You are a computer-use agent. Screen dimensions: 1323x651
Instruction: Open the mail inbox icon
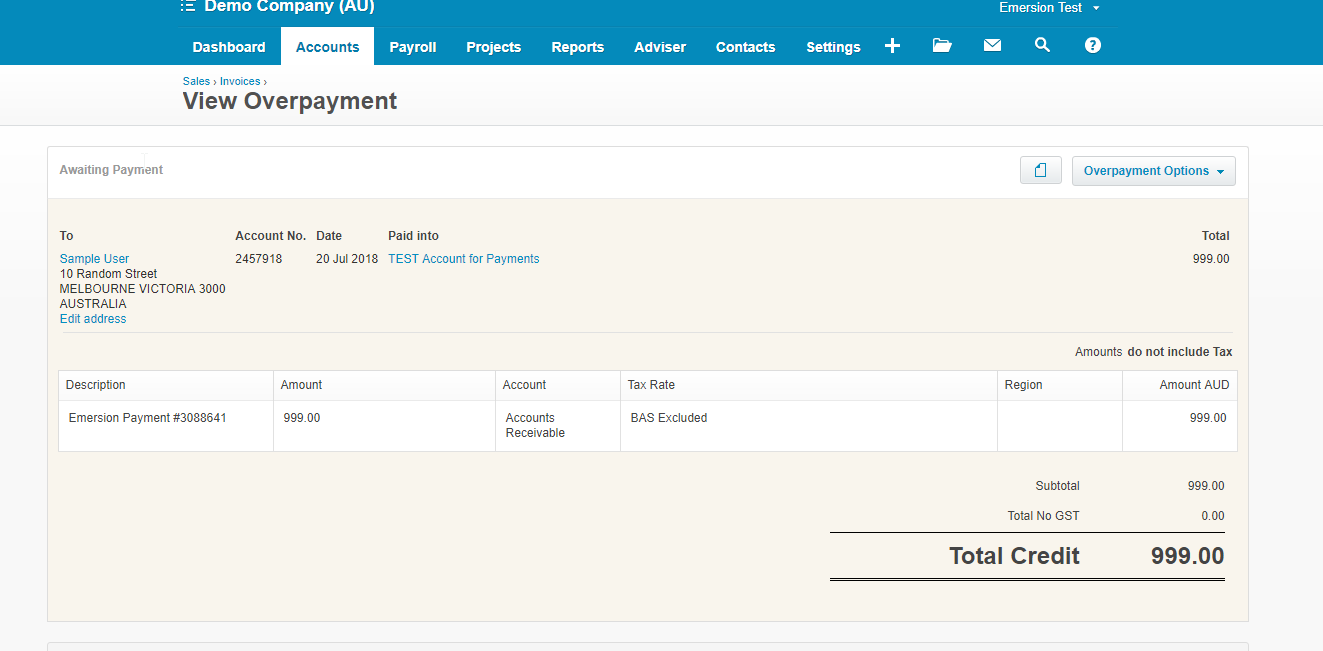point(992,46)
